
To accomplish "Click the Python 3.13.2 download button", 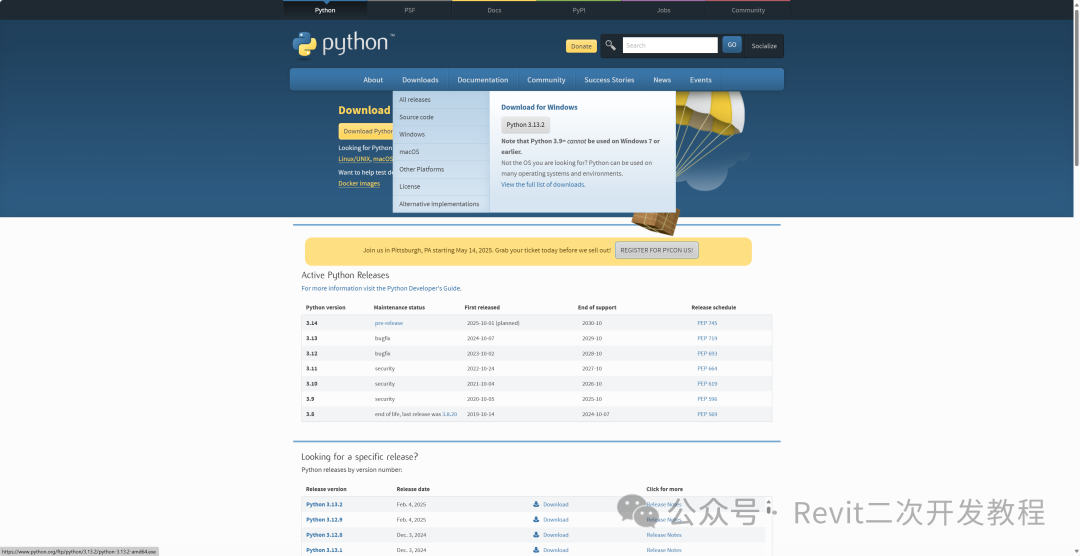I will click(526, 125).
